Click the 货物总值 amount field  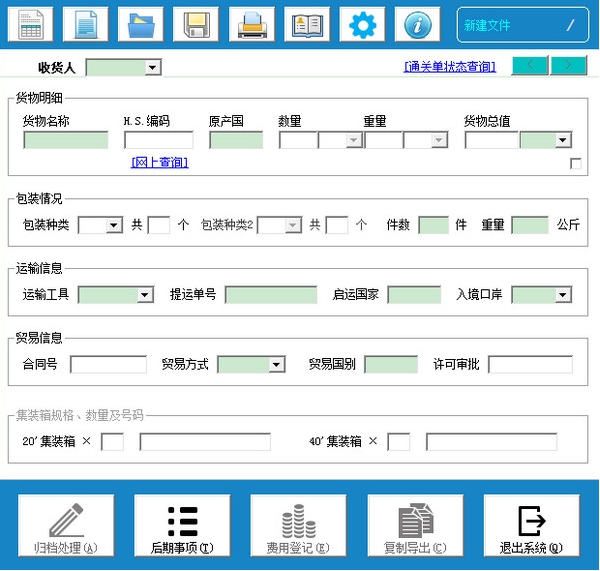click(x=492, y=140)
